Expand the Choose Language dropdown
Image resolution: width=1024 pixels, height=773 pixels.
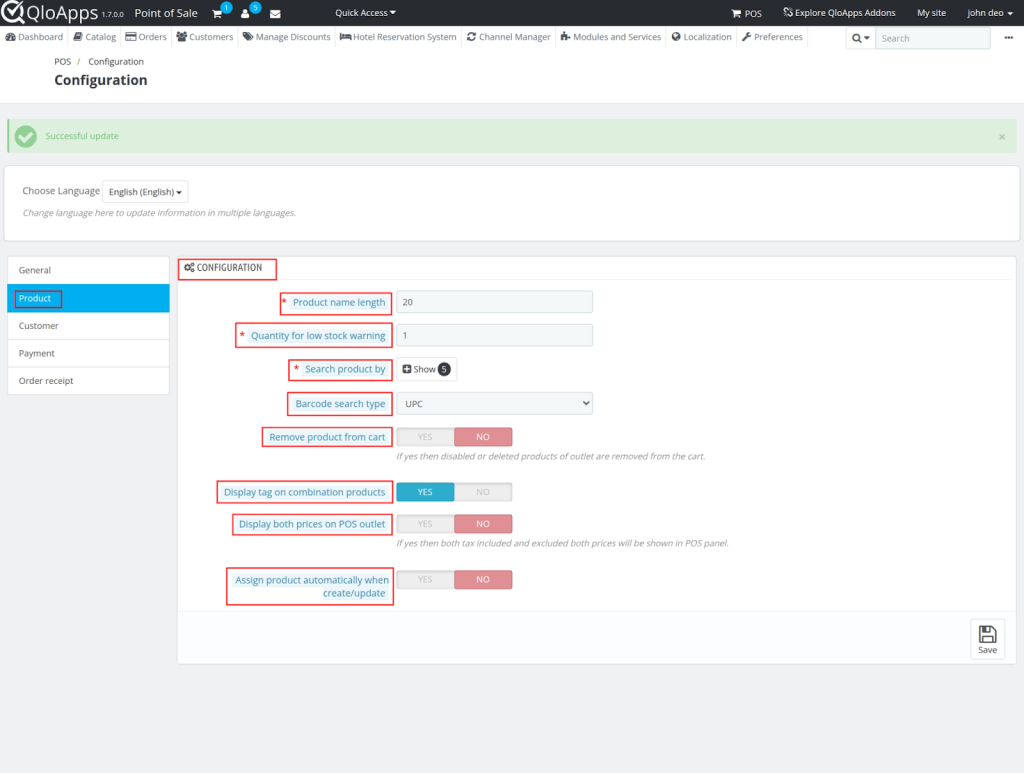[145, 191]
